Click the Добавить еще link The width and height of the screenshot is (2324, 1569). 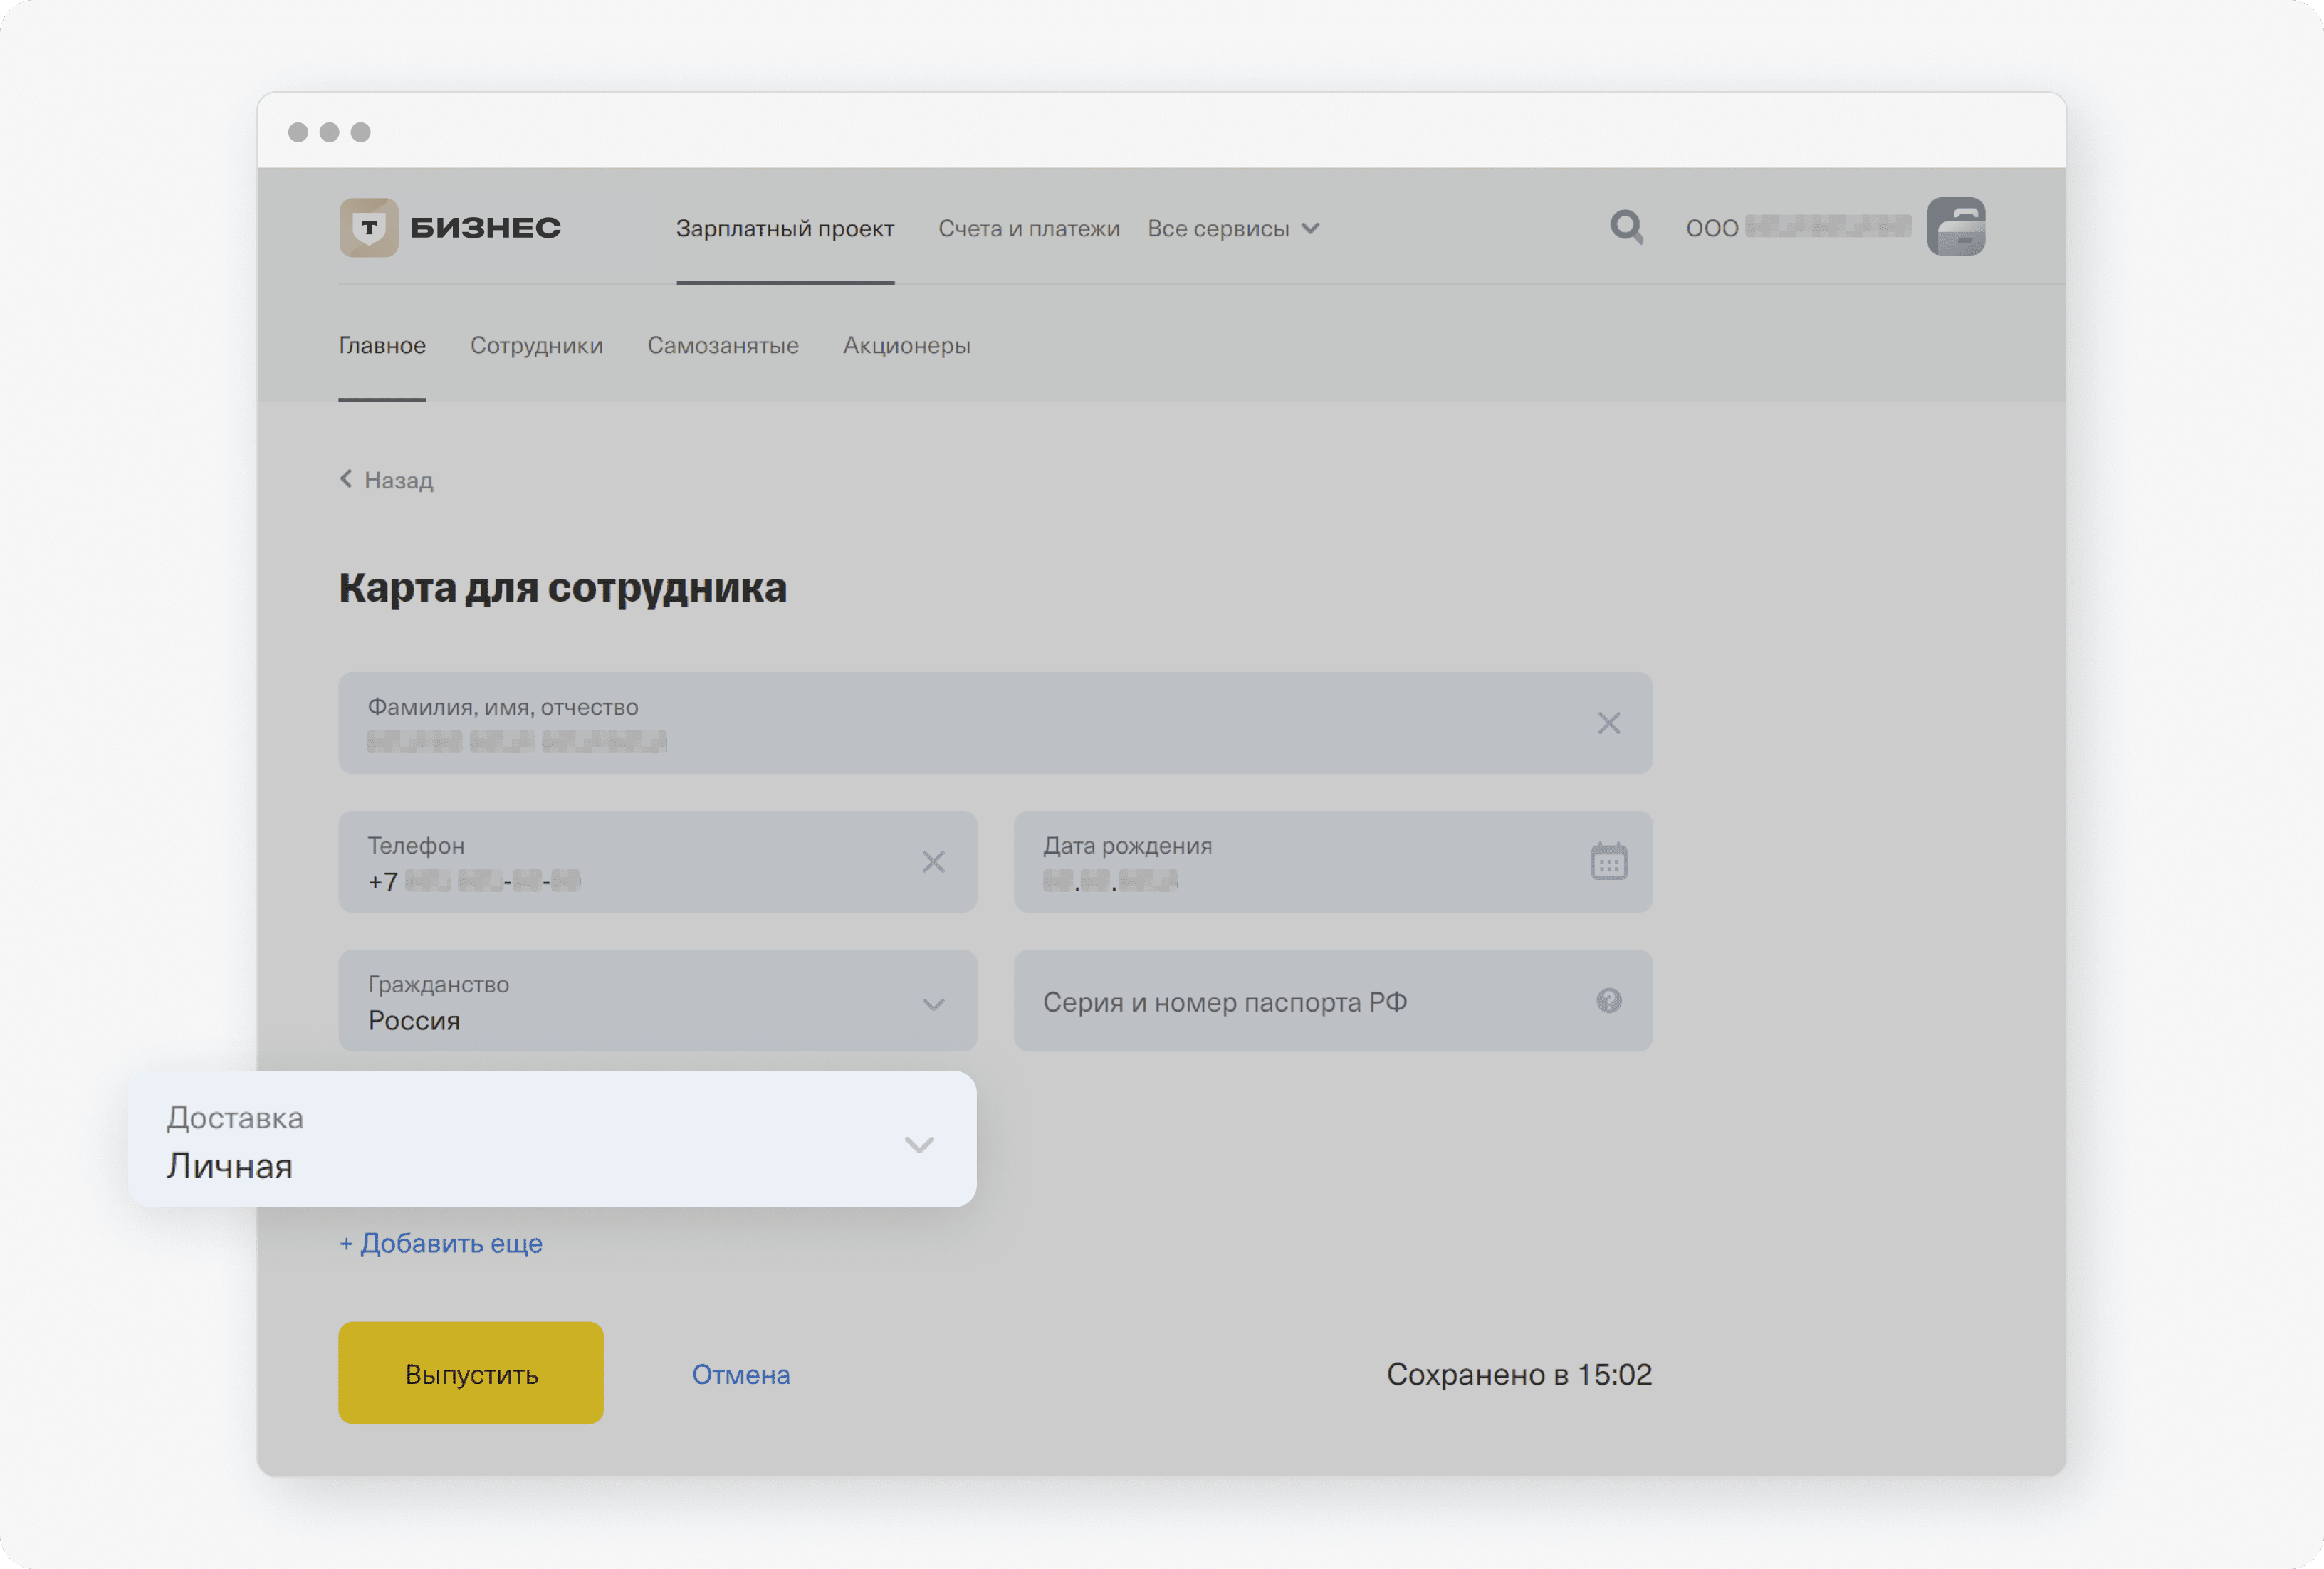click(441, 1243)
